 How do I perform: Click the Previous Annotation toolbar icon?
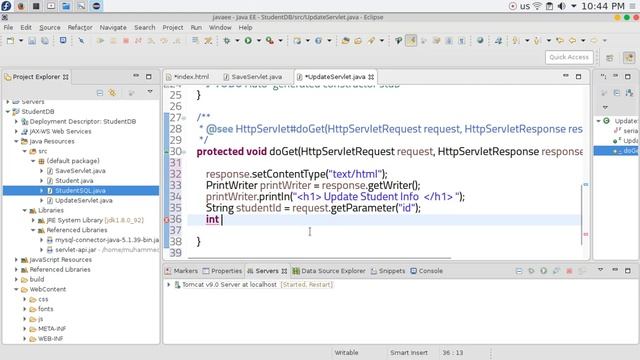[537, 41]
